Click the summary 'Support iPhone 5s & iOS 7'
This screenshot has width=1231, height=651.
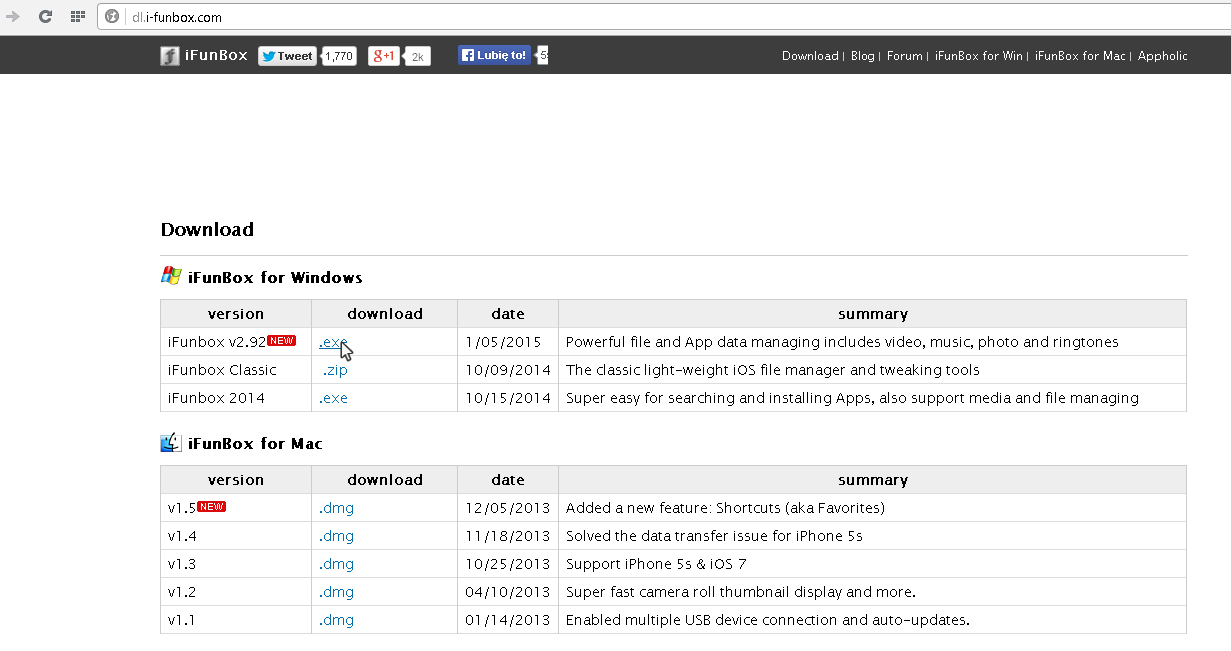(656, 564)
